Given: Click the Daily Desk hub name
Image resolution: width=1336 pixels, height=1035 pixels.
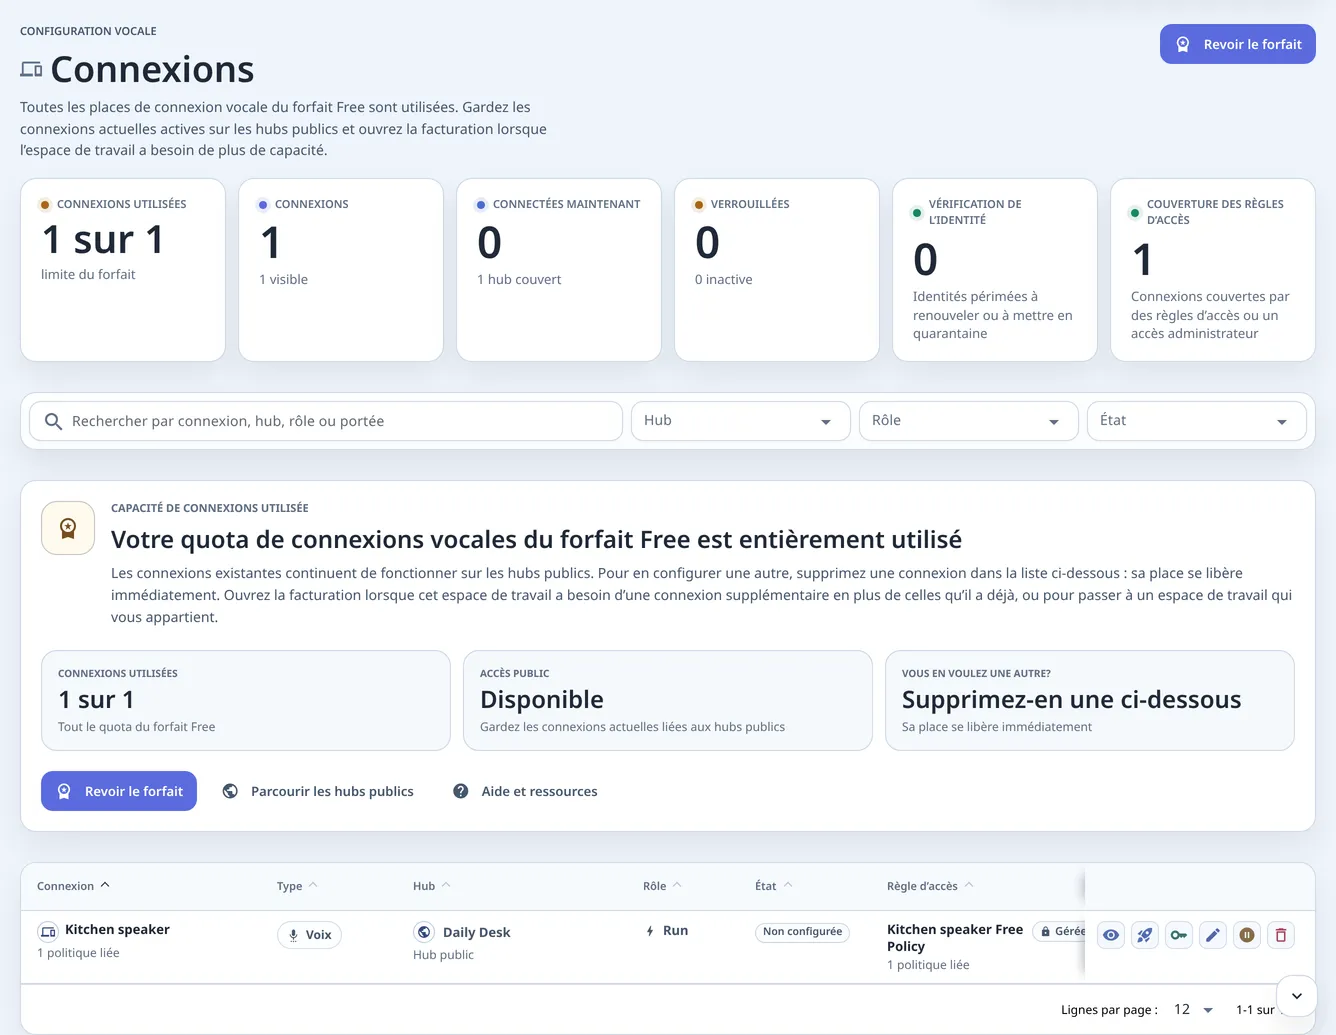Looking at the screenshot, I should [476, 932].
